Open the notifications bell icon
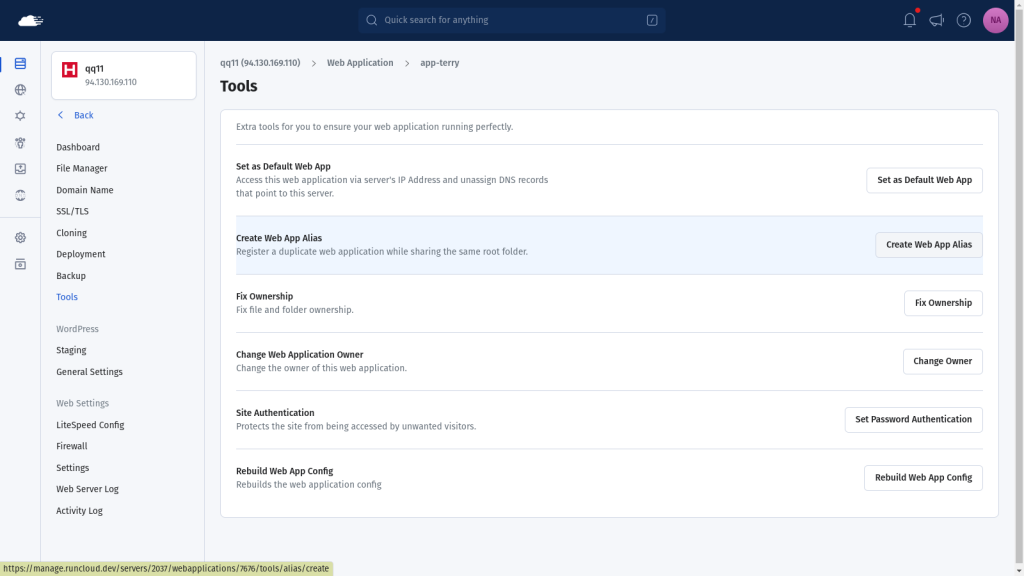This screenshot has width=1024, height=576. [x=909, y=20]
